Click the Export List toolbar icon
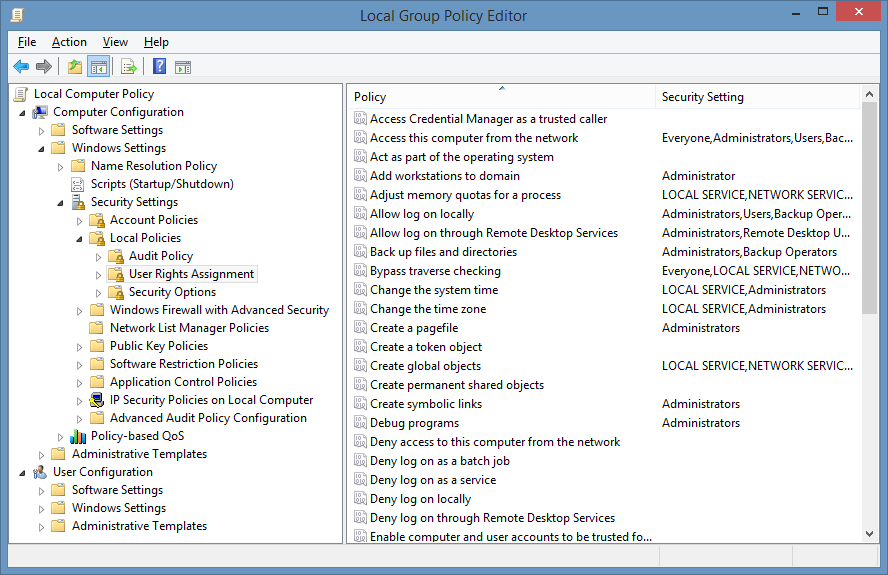888x575 pixels. point(128,67)
